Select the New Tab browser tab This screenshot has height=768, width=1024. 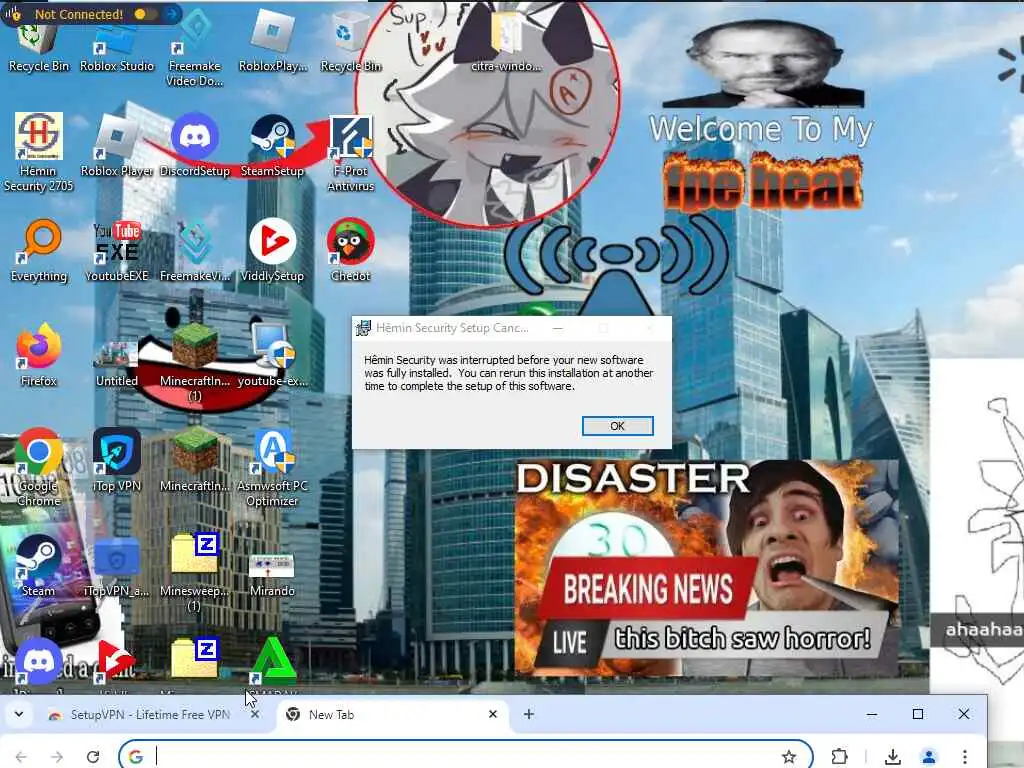pyautogui.click(x=390, y=714)
